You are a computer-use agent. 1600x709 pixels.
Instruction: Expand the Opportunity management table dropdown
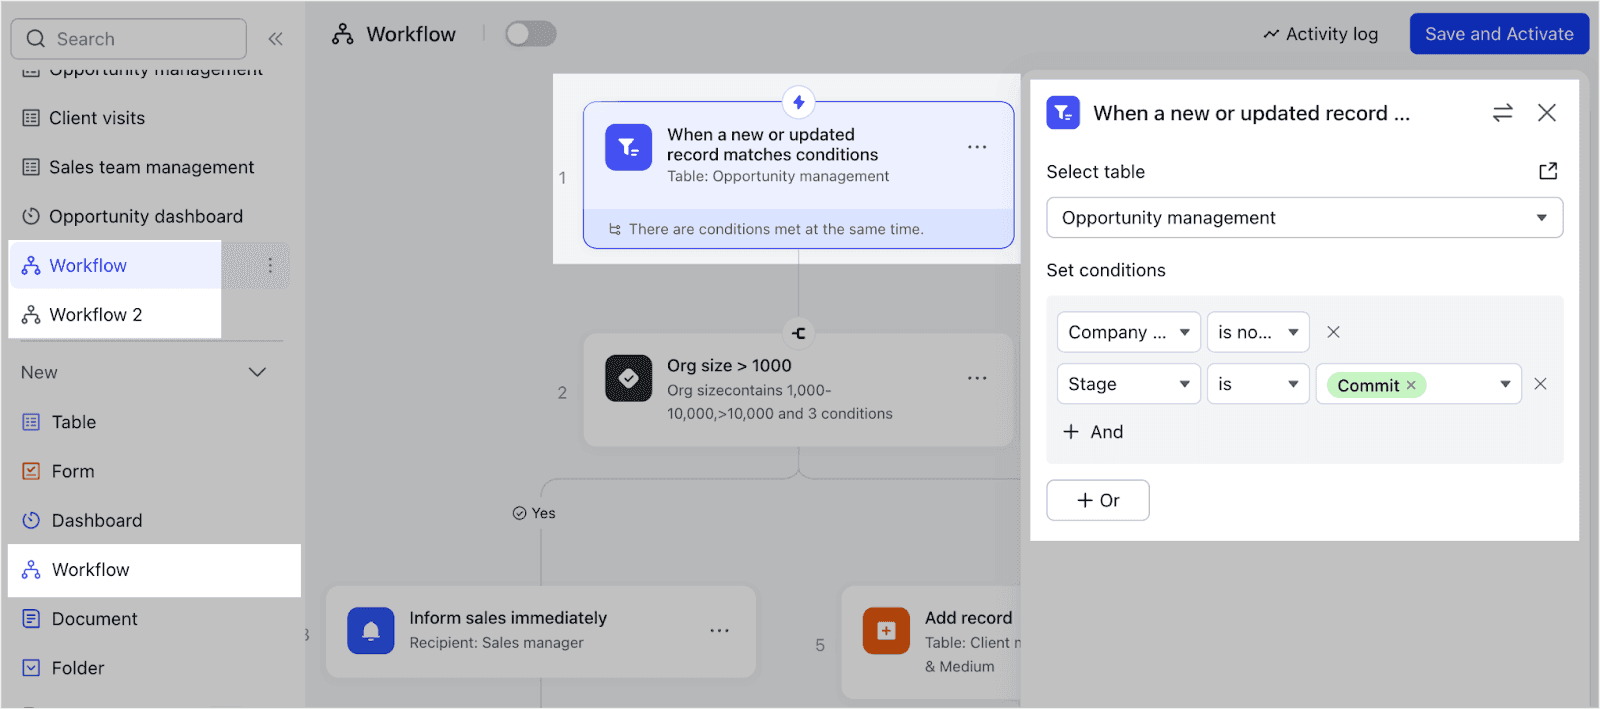[x=1304, y=218]
